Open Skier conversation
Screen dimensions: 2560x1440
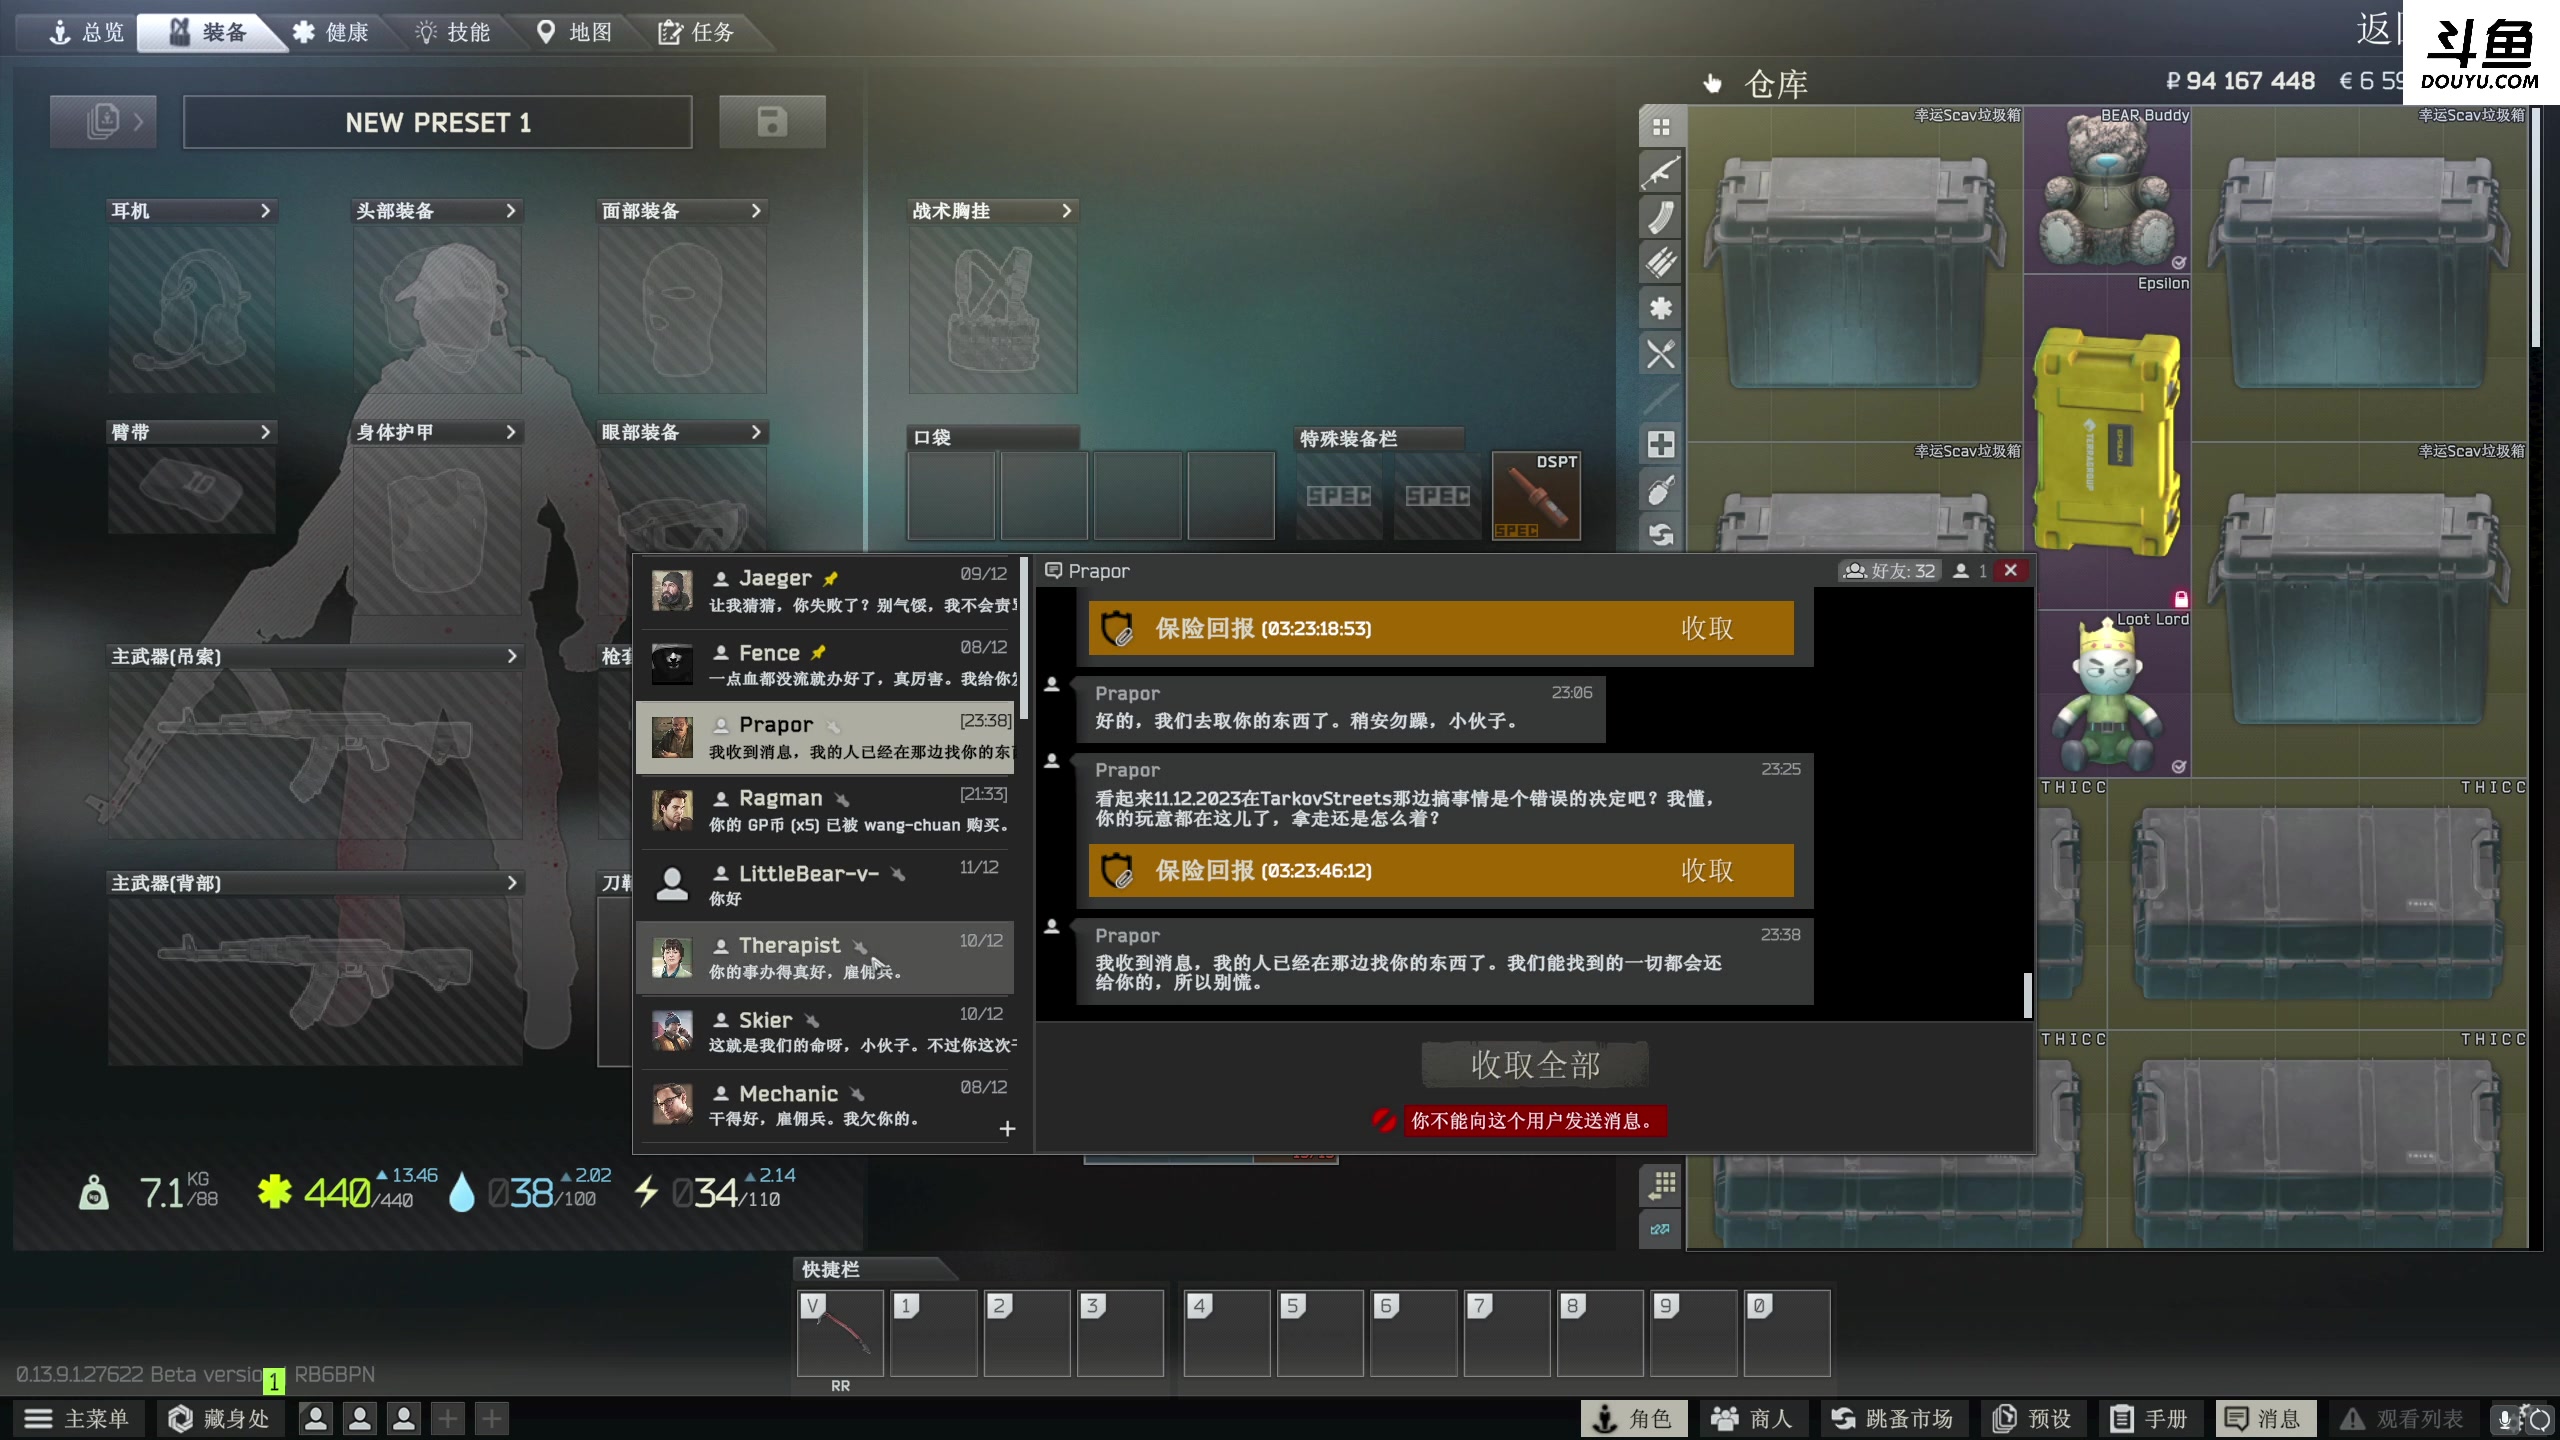[826, 1031]
